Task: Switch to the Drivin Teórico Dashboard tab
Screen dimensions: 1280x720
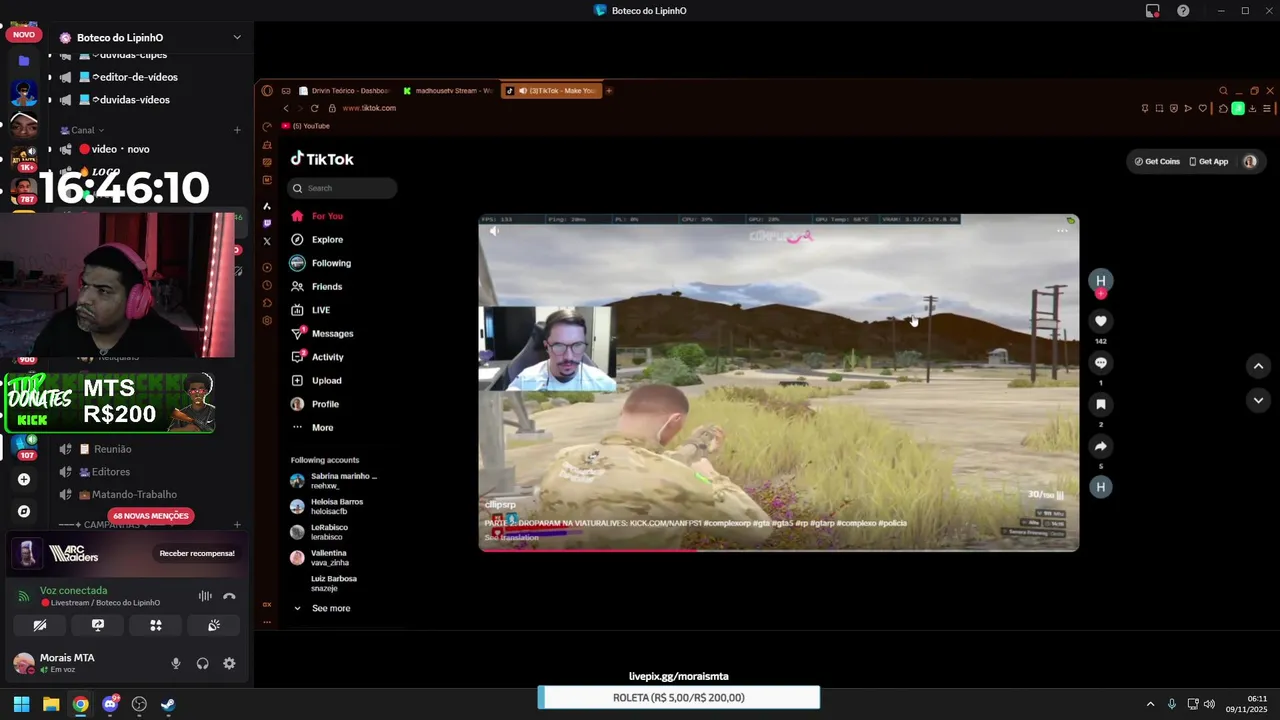Action: pyautogui.click(x=344, y=91)
